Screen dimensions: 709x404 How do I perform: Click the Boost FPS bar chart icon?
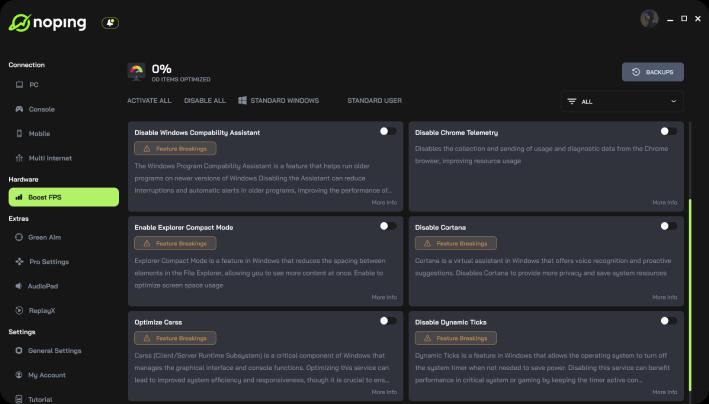click(x=19, y=197)
